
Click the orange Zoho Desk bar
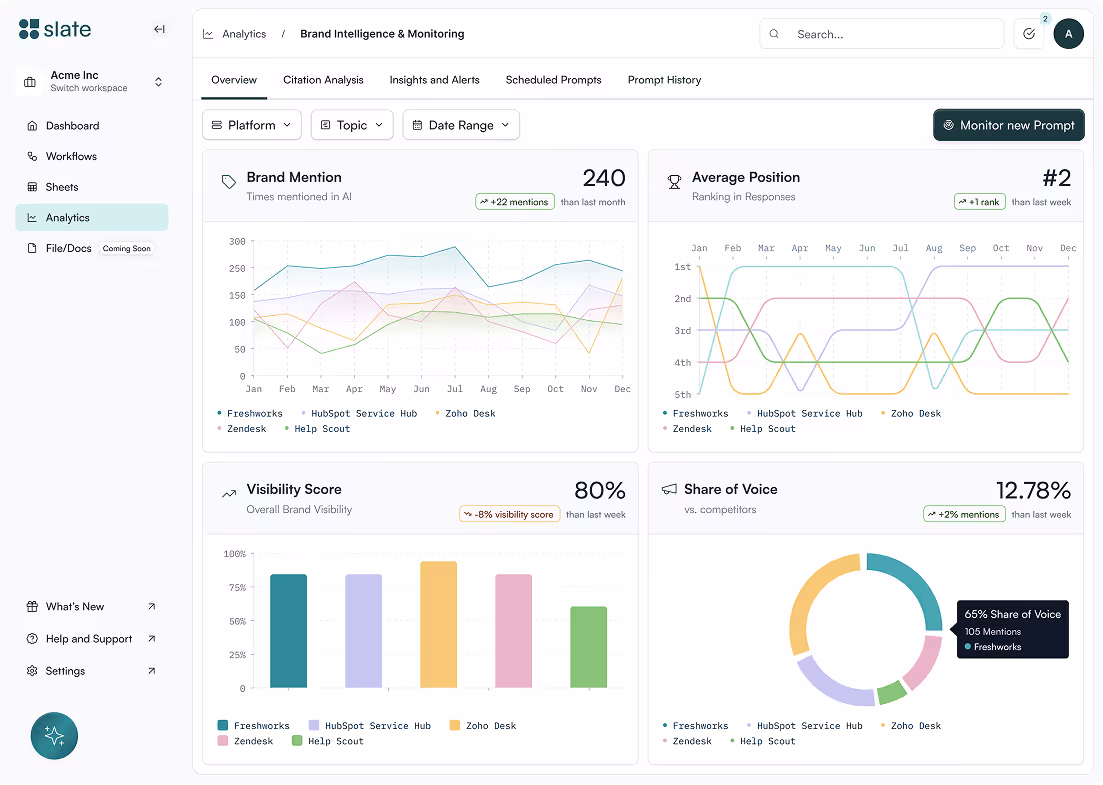click(438, 625)
